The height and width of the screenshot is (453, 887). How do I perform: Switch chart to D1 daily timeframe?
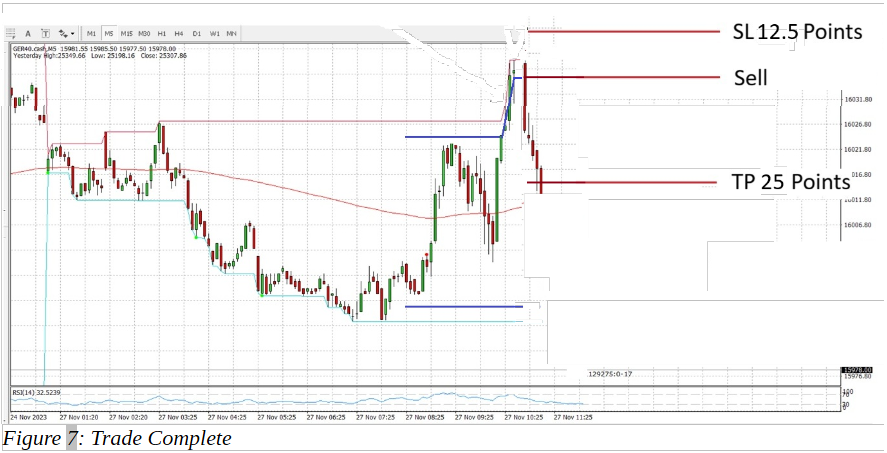coord(197,34)
